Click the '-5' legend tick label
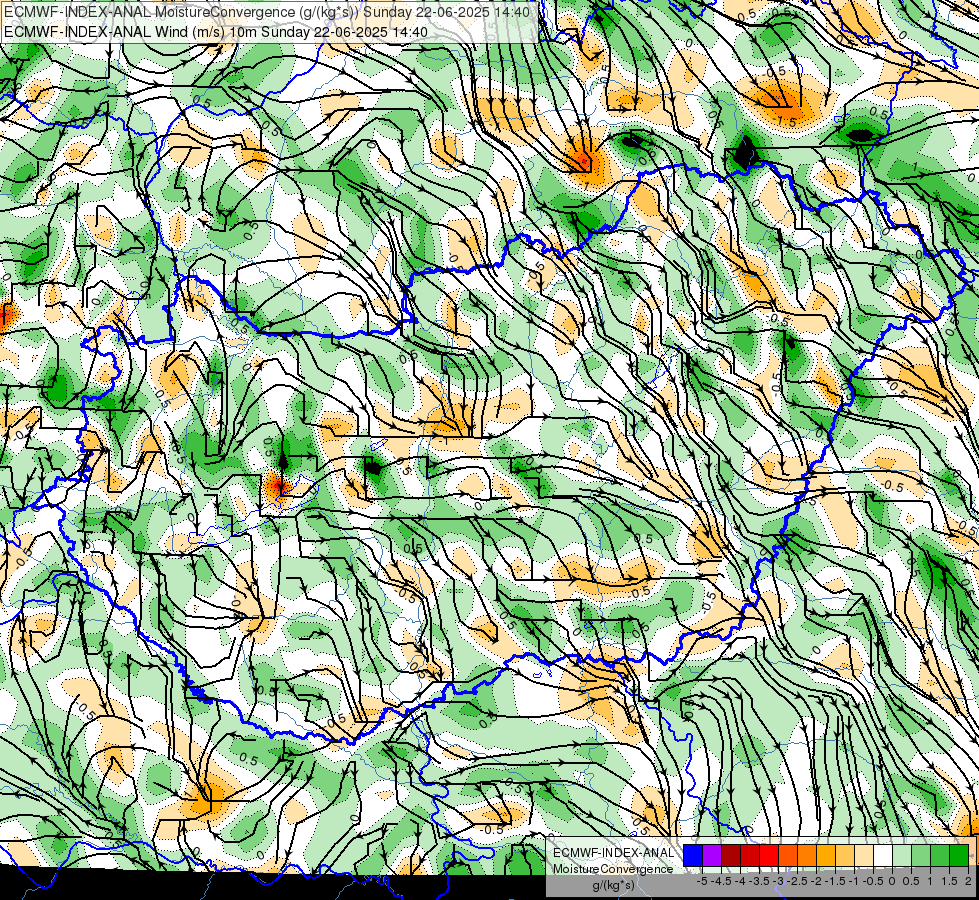Screen dimensions: 979x900 coord(702,881)
